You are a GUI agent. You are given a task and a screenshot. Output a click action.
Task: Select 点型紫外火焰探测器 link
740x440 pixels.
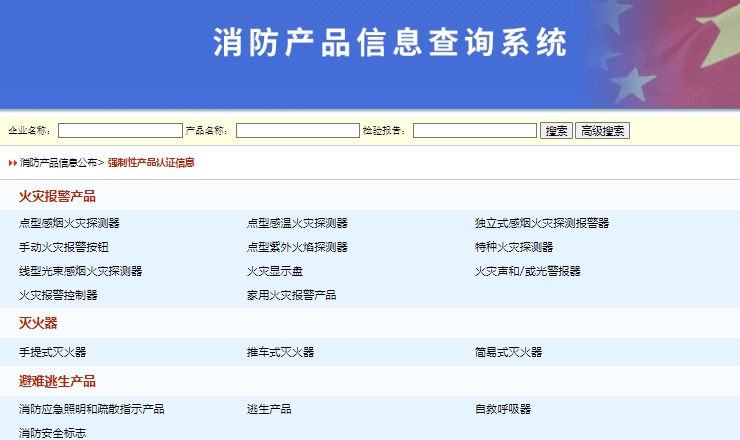tap(297, 247)
